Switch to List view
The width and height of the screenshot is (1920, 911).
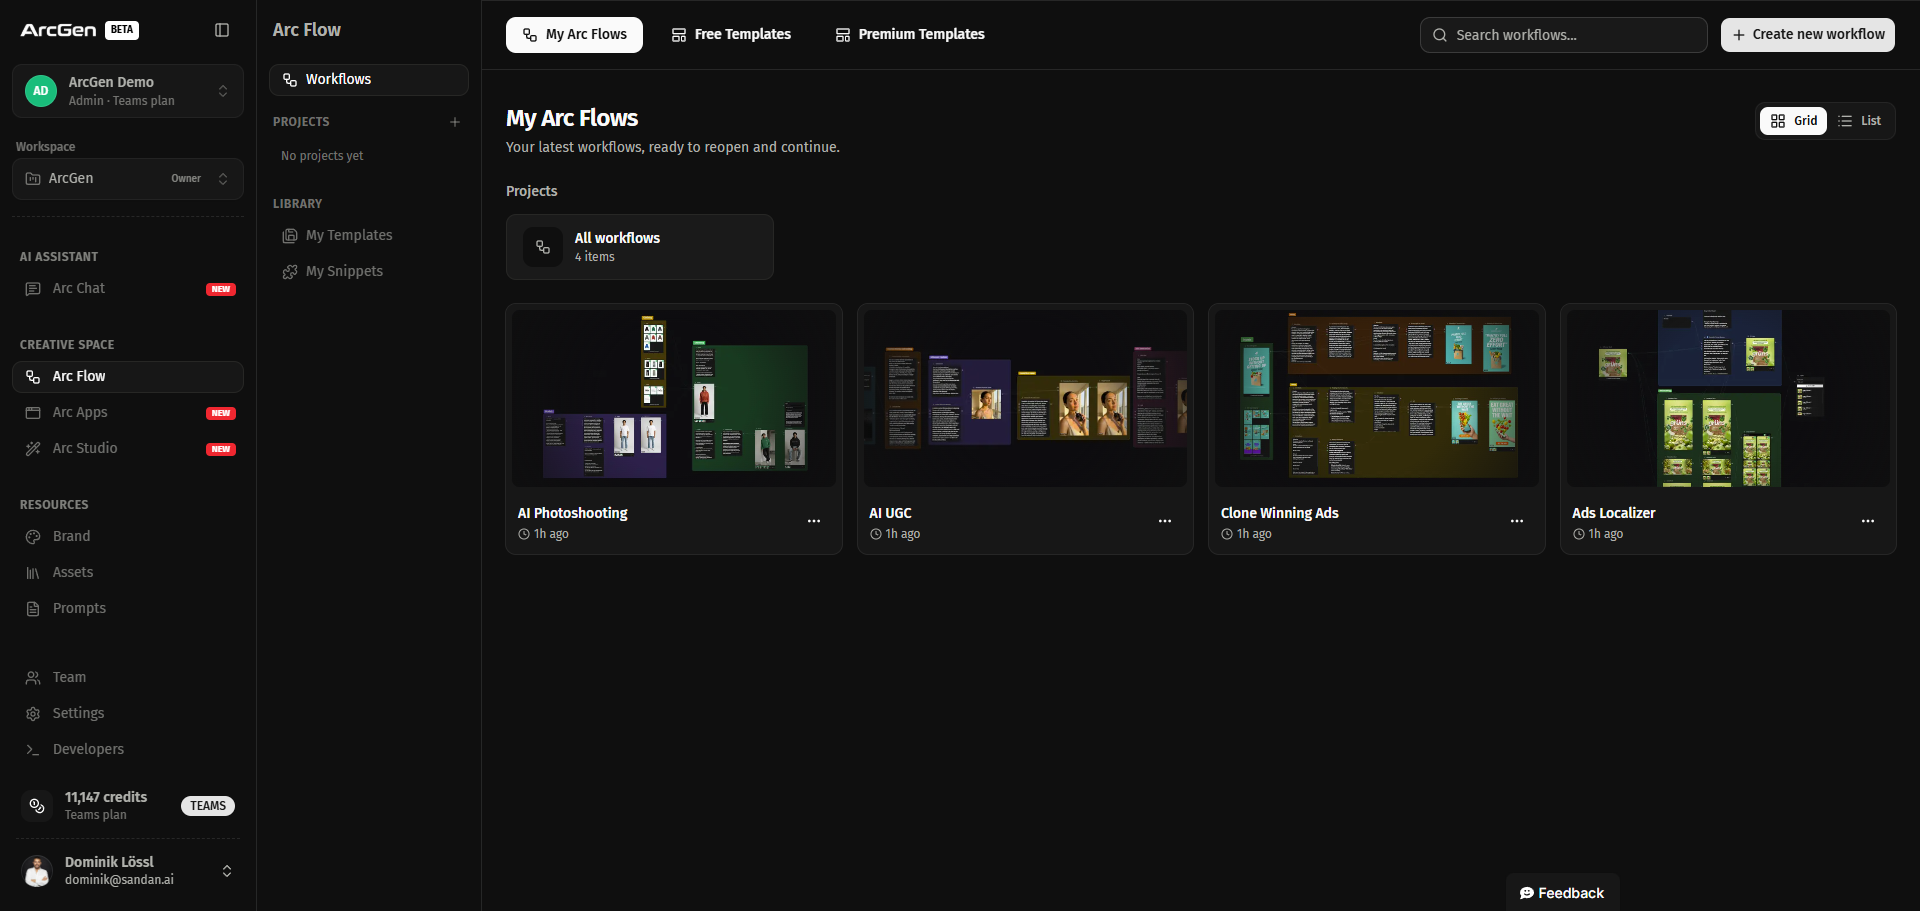click(1860, 121)
